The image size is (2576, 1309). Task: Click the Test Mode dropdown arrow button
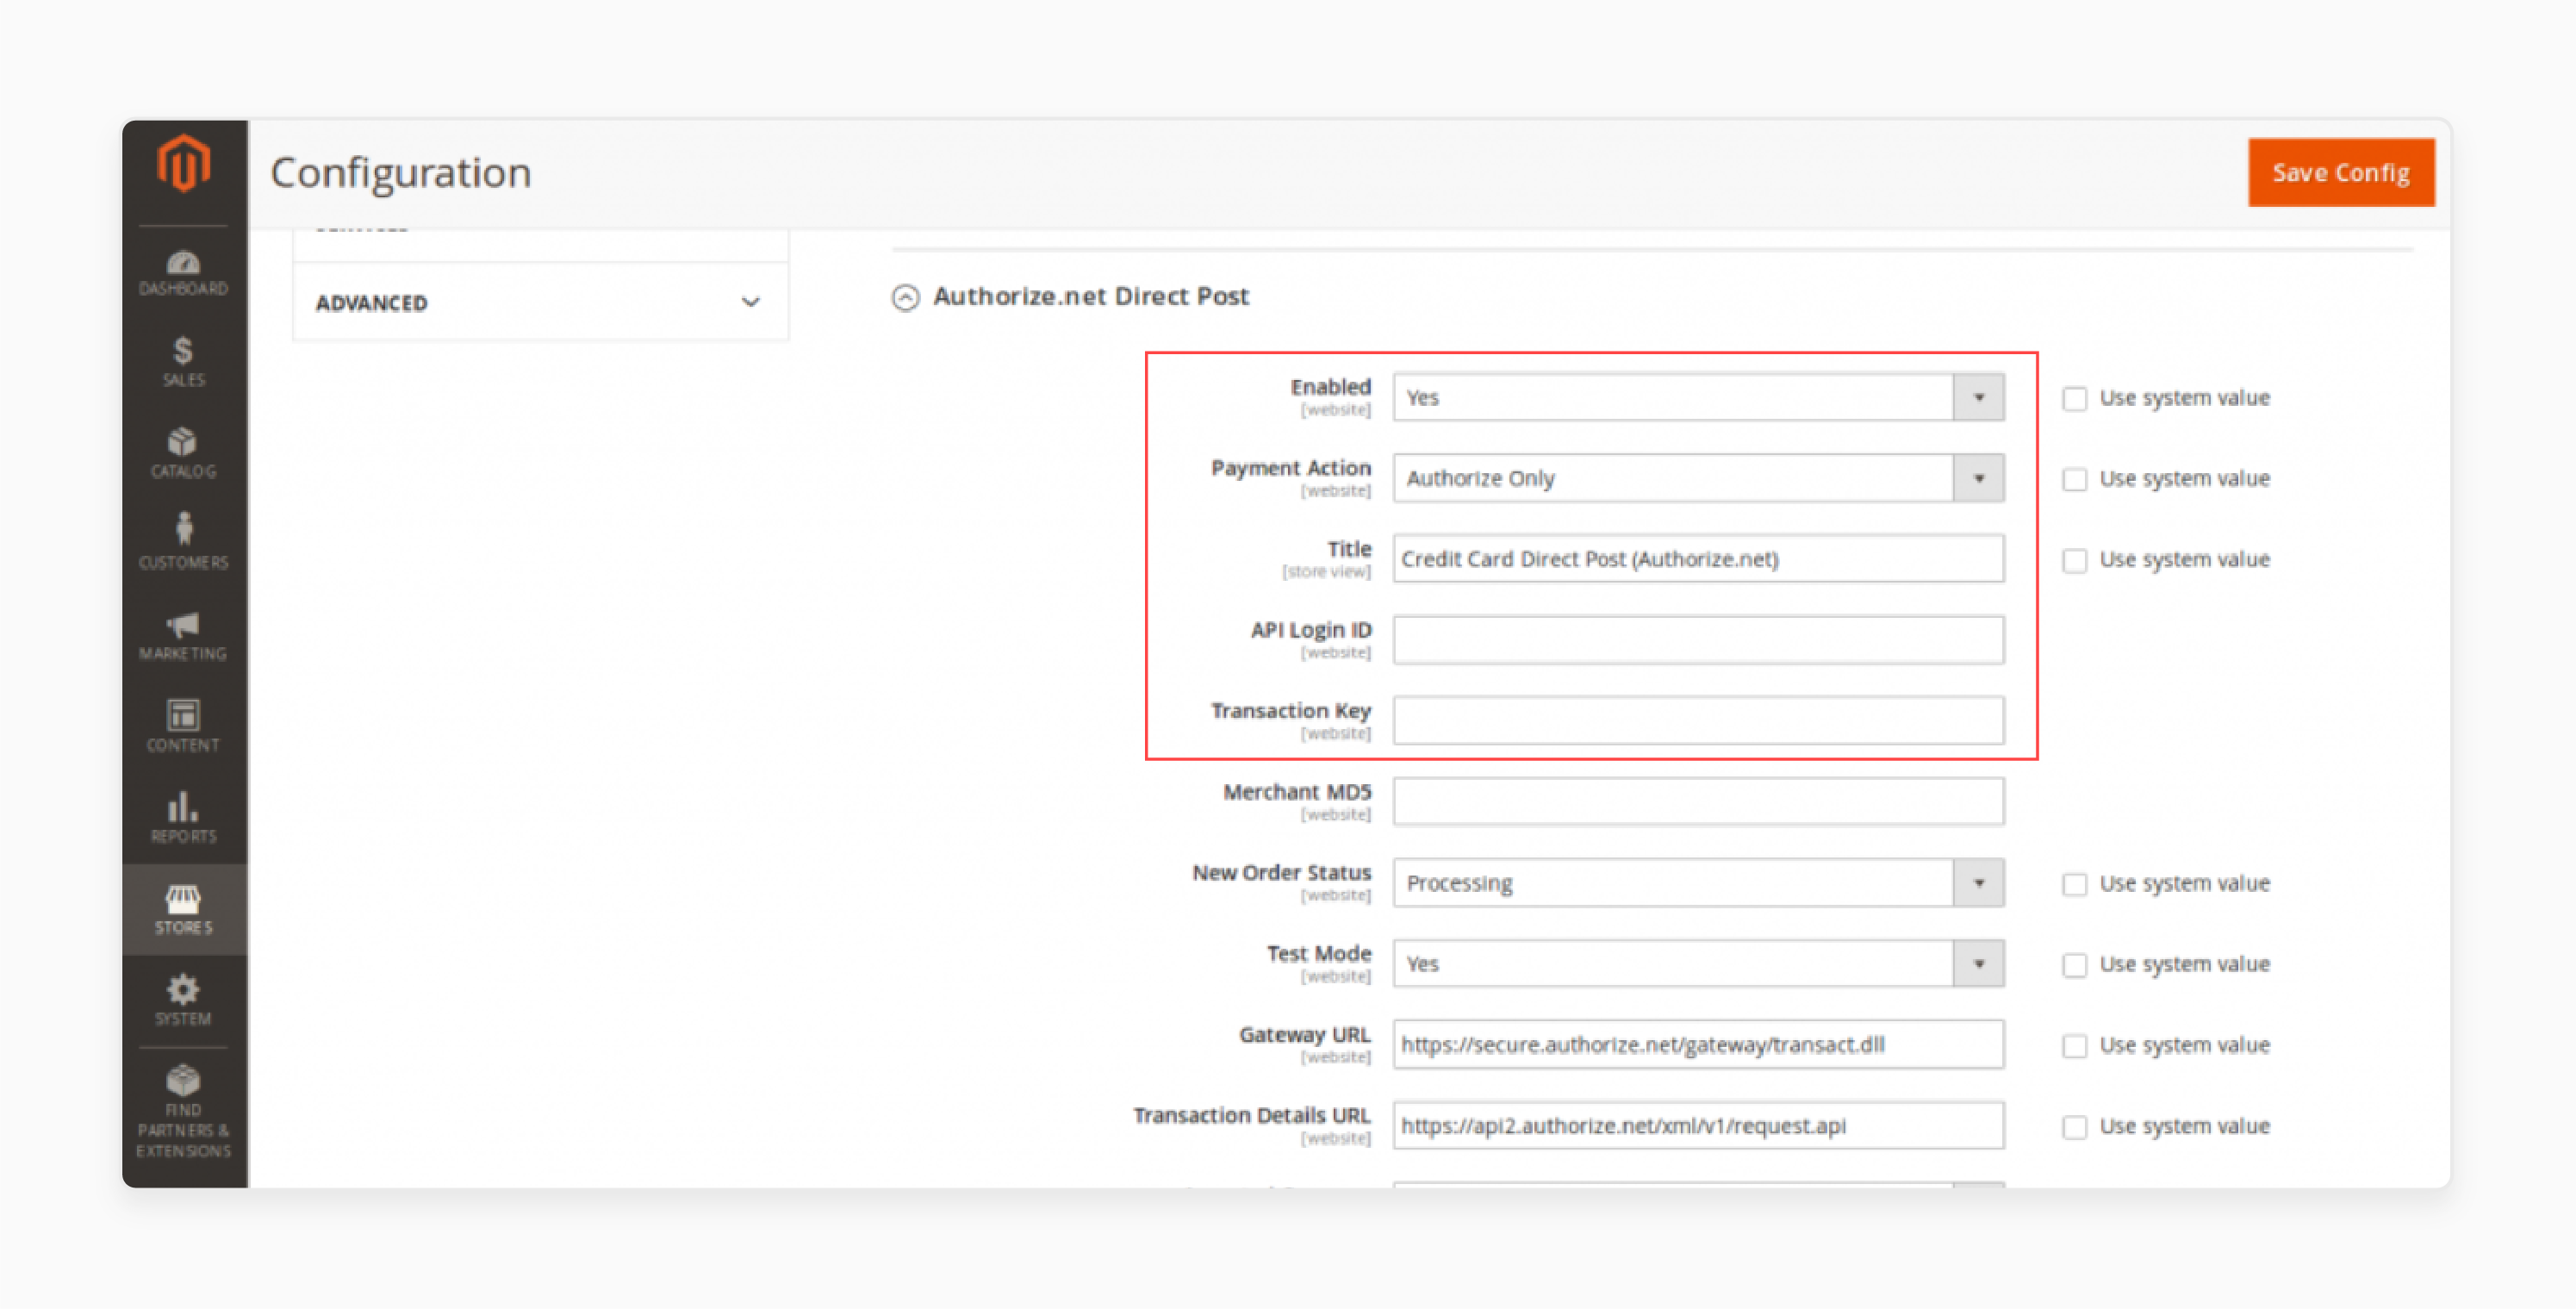click(x=1978, y=964)
